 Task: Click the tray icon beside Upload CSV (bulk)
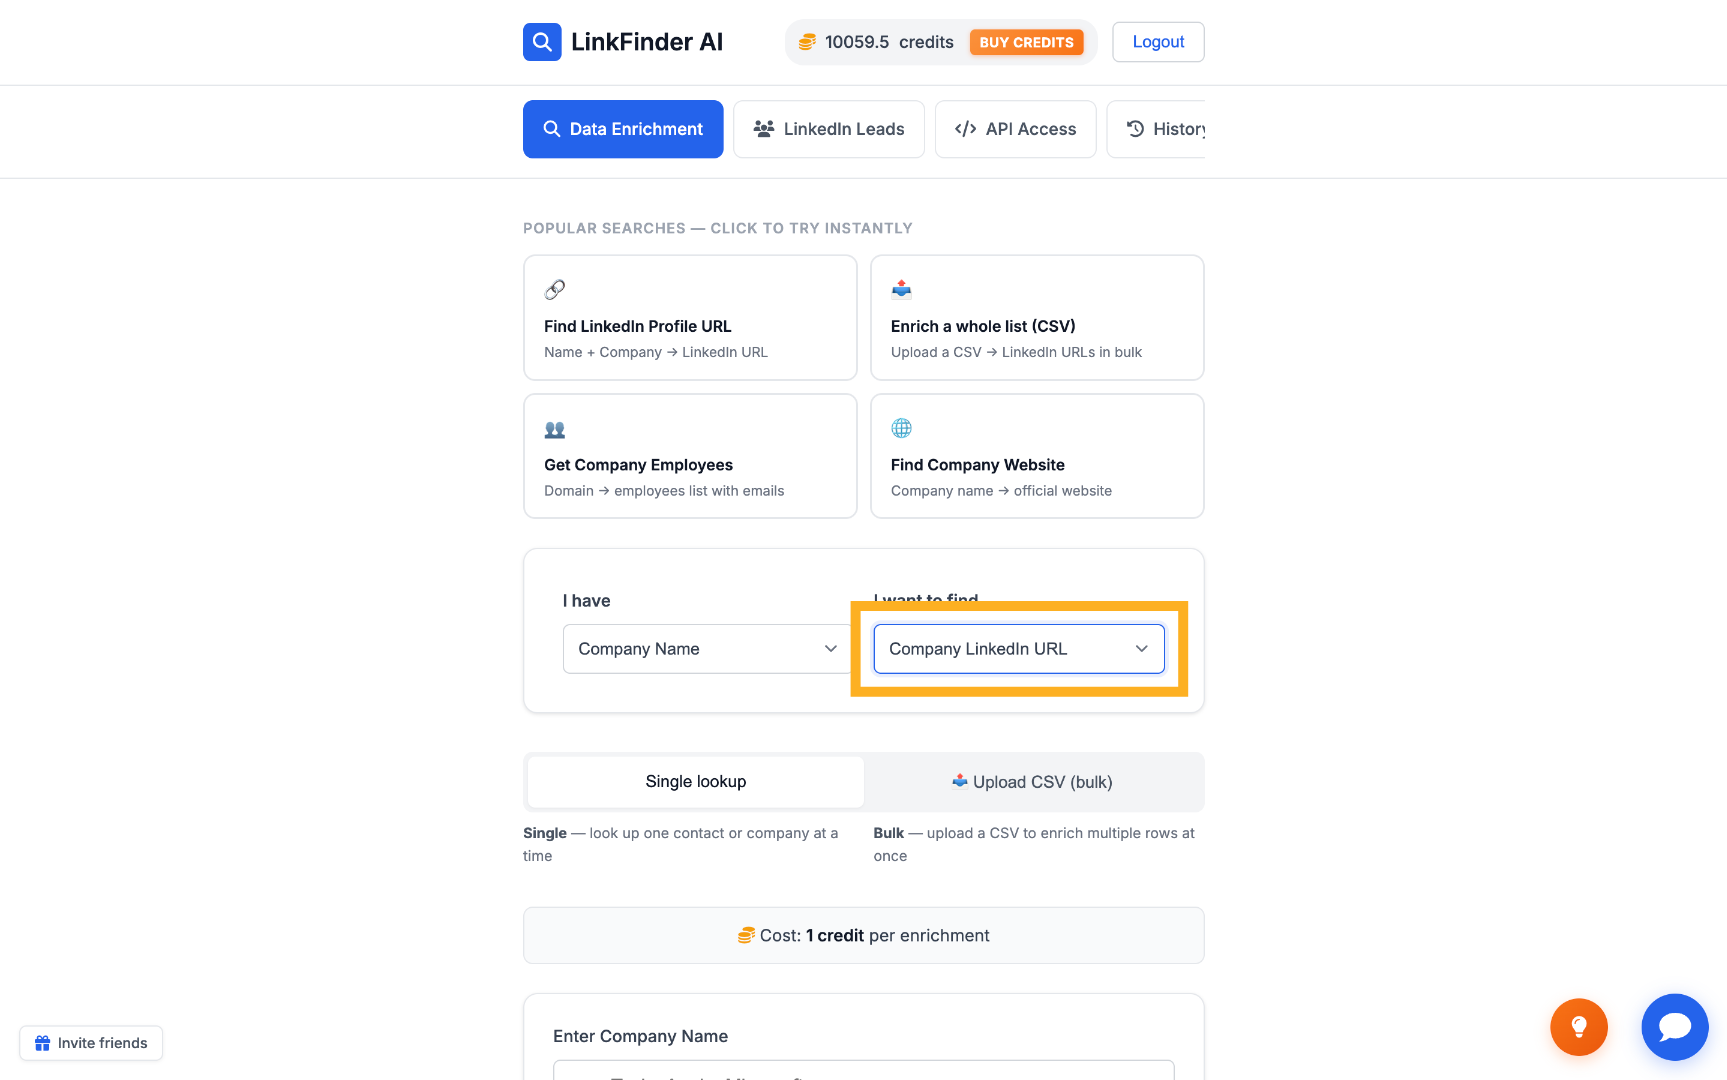click(960, 781)
